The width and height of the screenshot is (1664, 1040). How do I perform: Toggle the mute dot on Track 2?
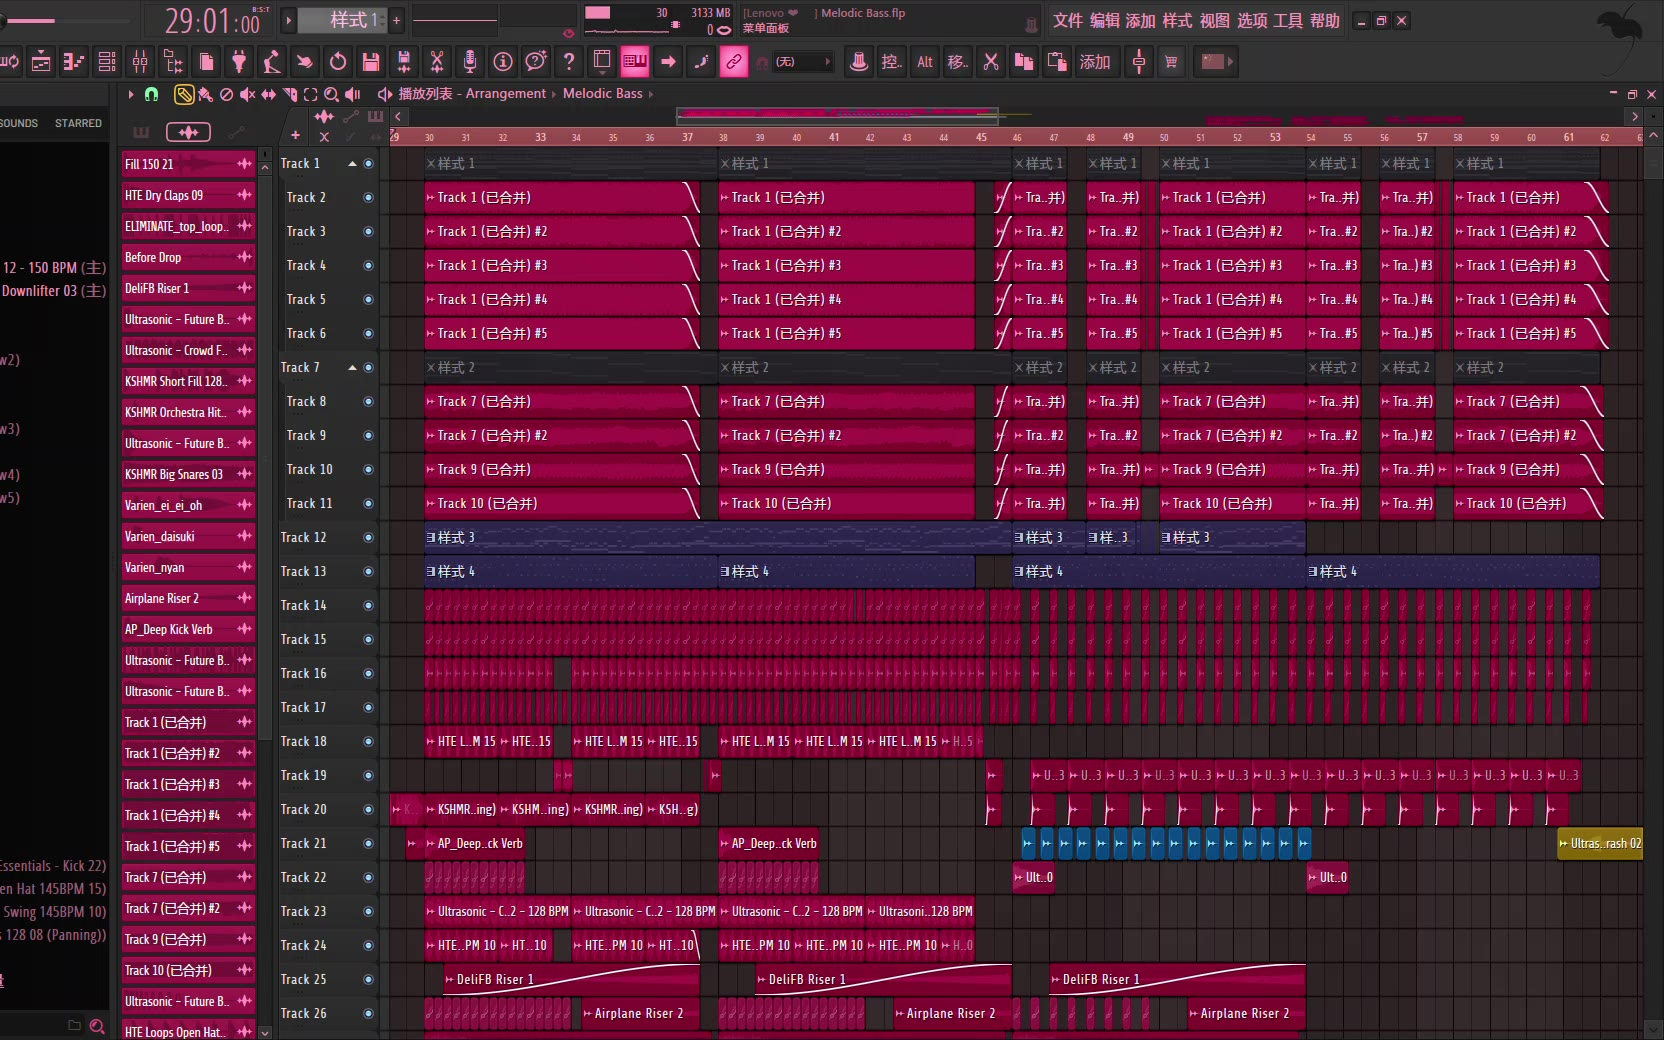(x=368, y=198)
